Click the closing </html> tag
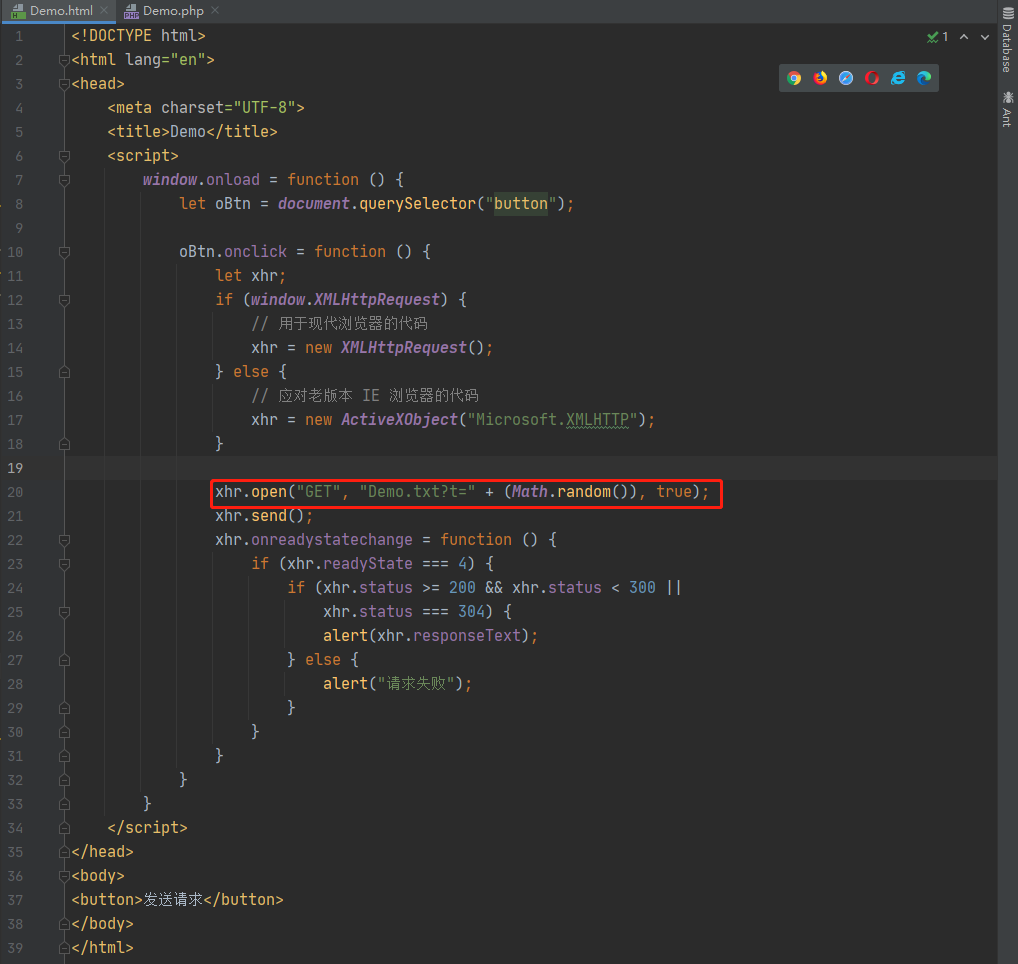The height and width of the screenshot is (964, 1018). click(x=103, y=948)
